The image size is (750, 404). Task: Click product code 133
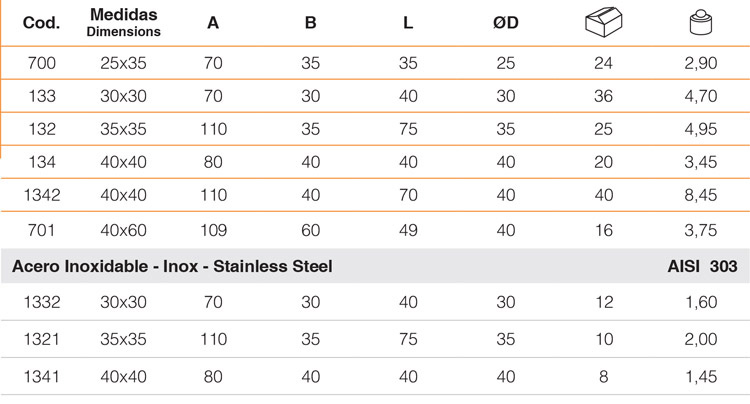(x=42, y=96)
